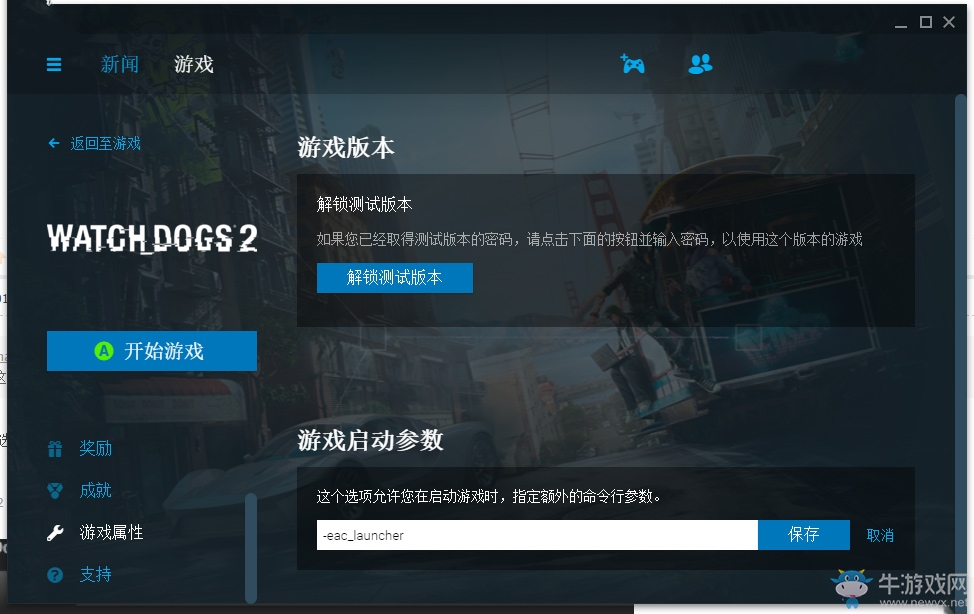The width and height of the screenshot is (974, 614).
Task: Click the 开始游戏 button
Action: [152, 351]
